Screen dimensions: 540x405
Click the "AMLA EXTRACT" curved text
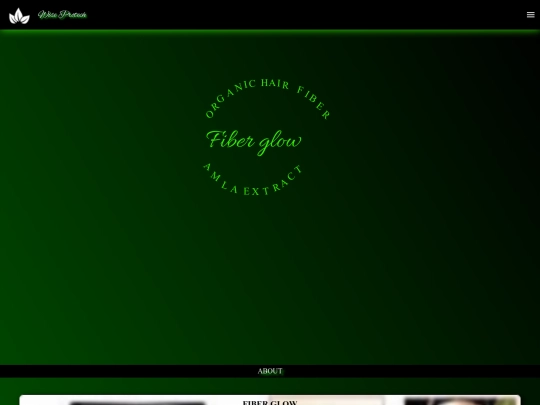point(253,179)
